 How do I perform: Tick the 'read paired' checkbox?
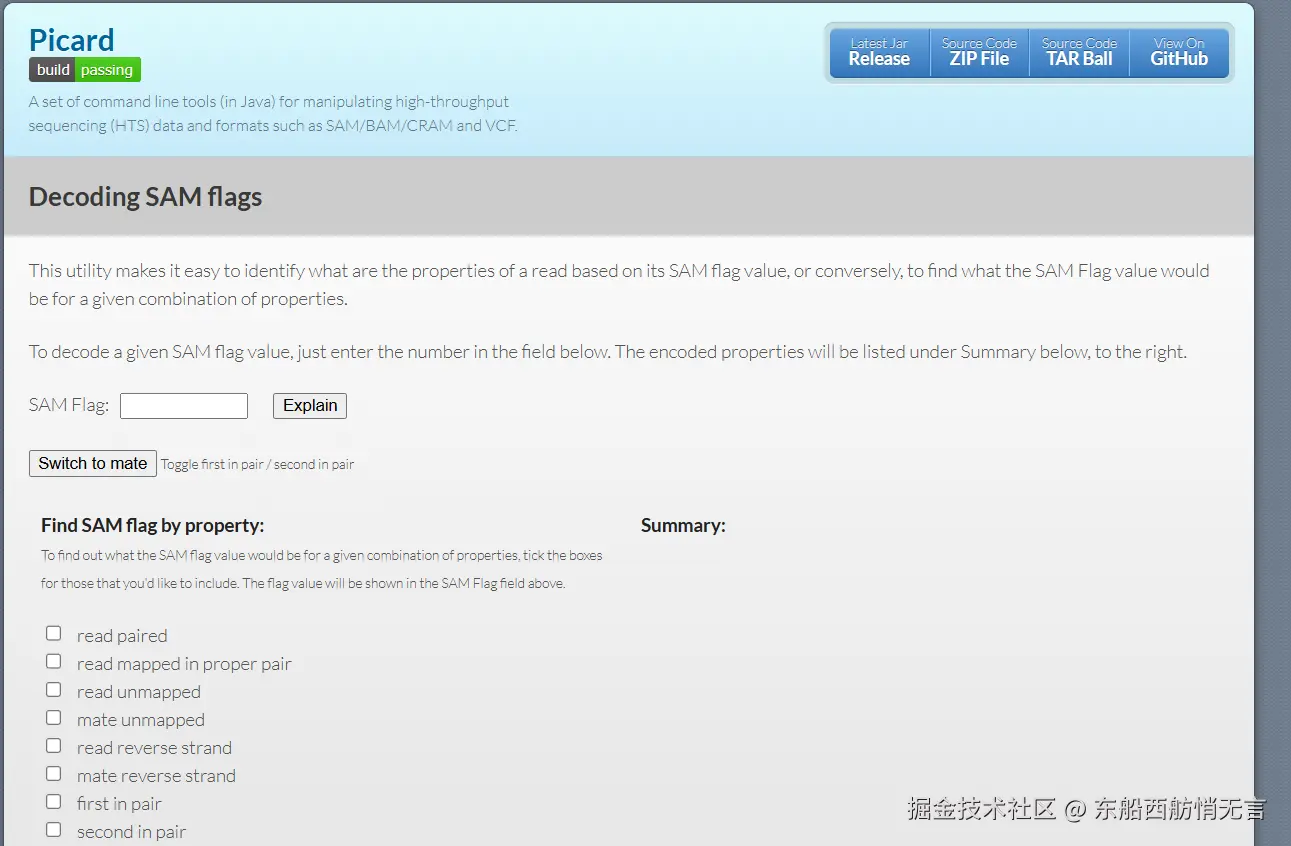[x=54, y=633]
